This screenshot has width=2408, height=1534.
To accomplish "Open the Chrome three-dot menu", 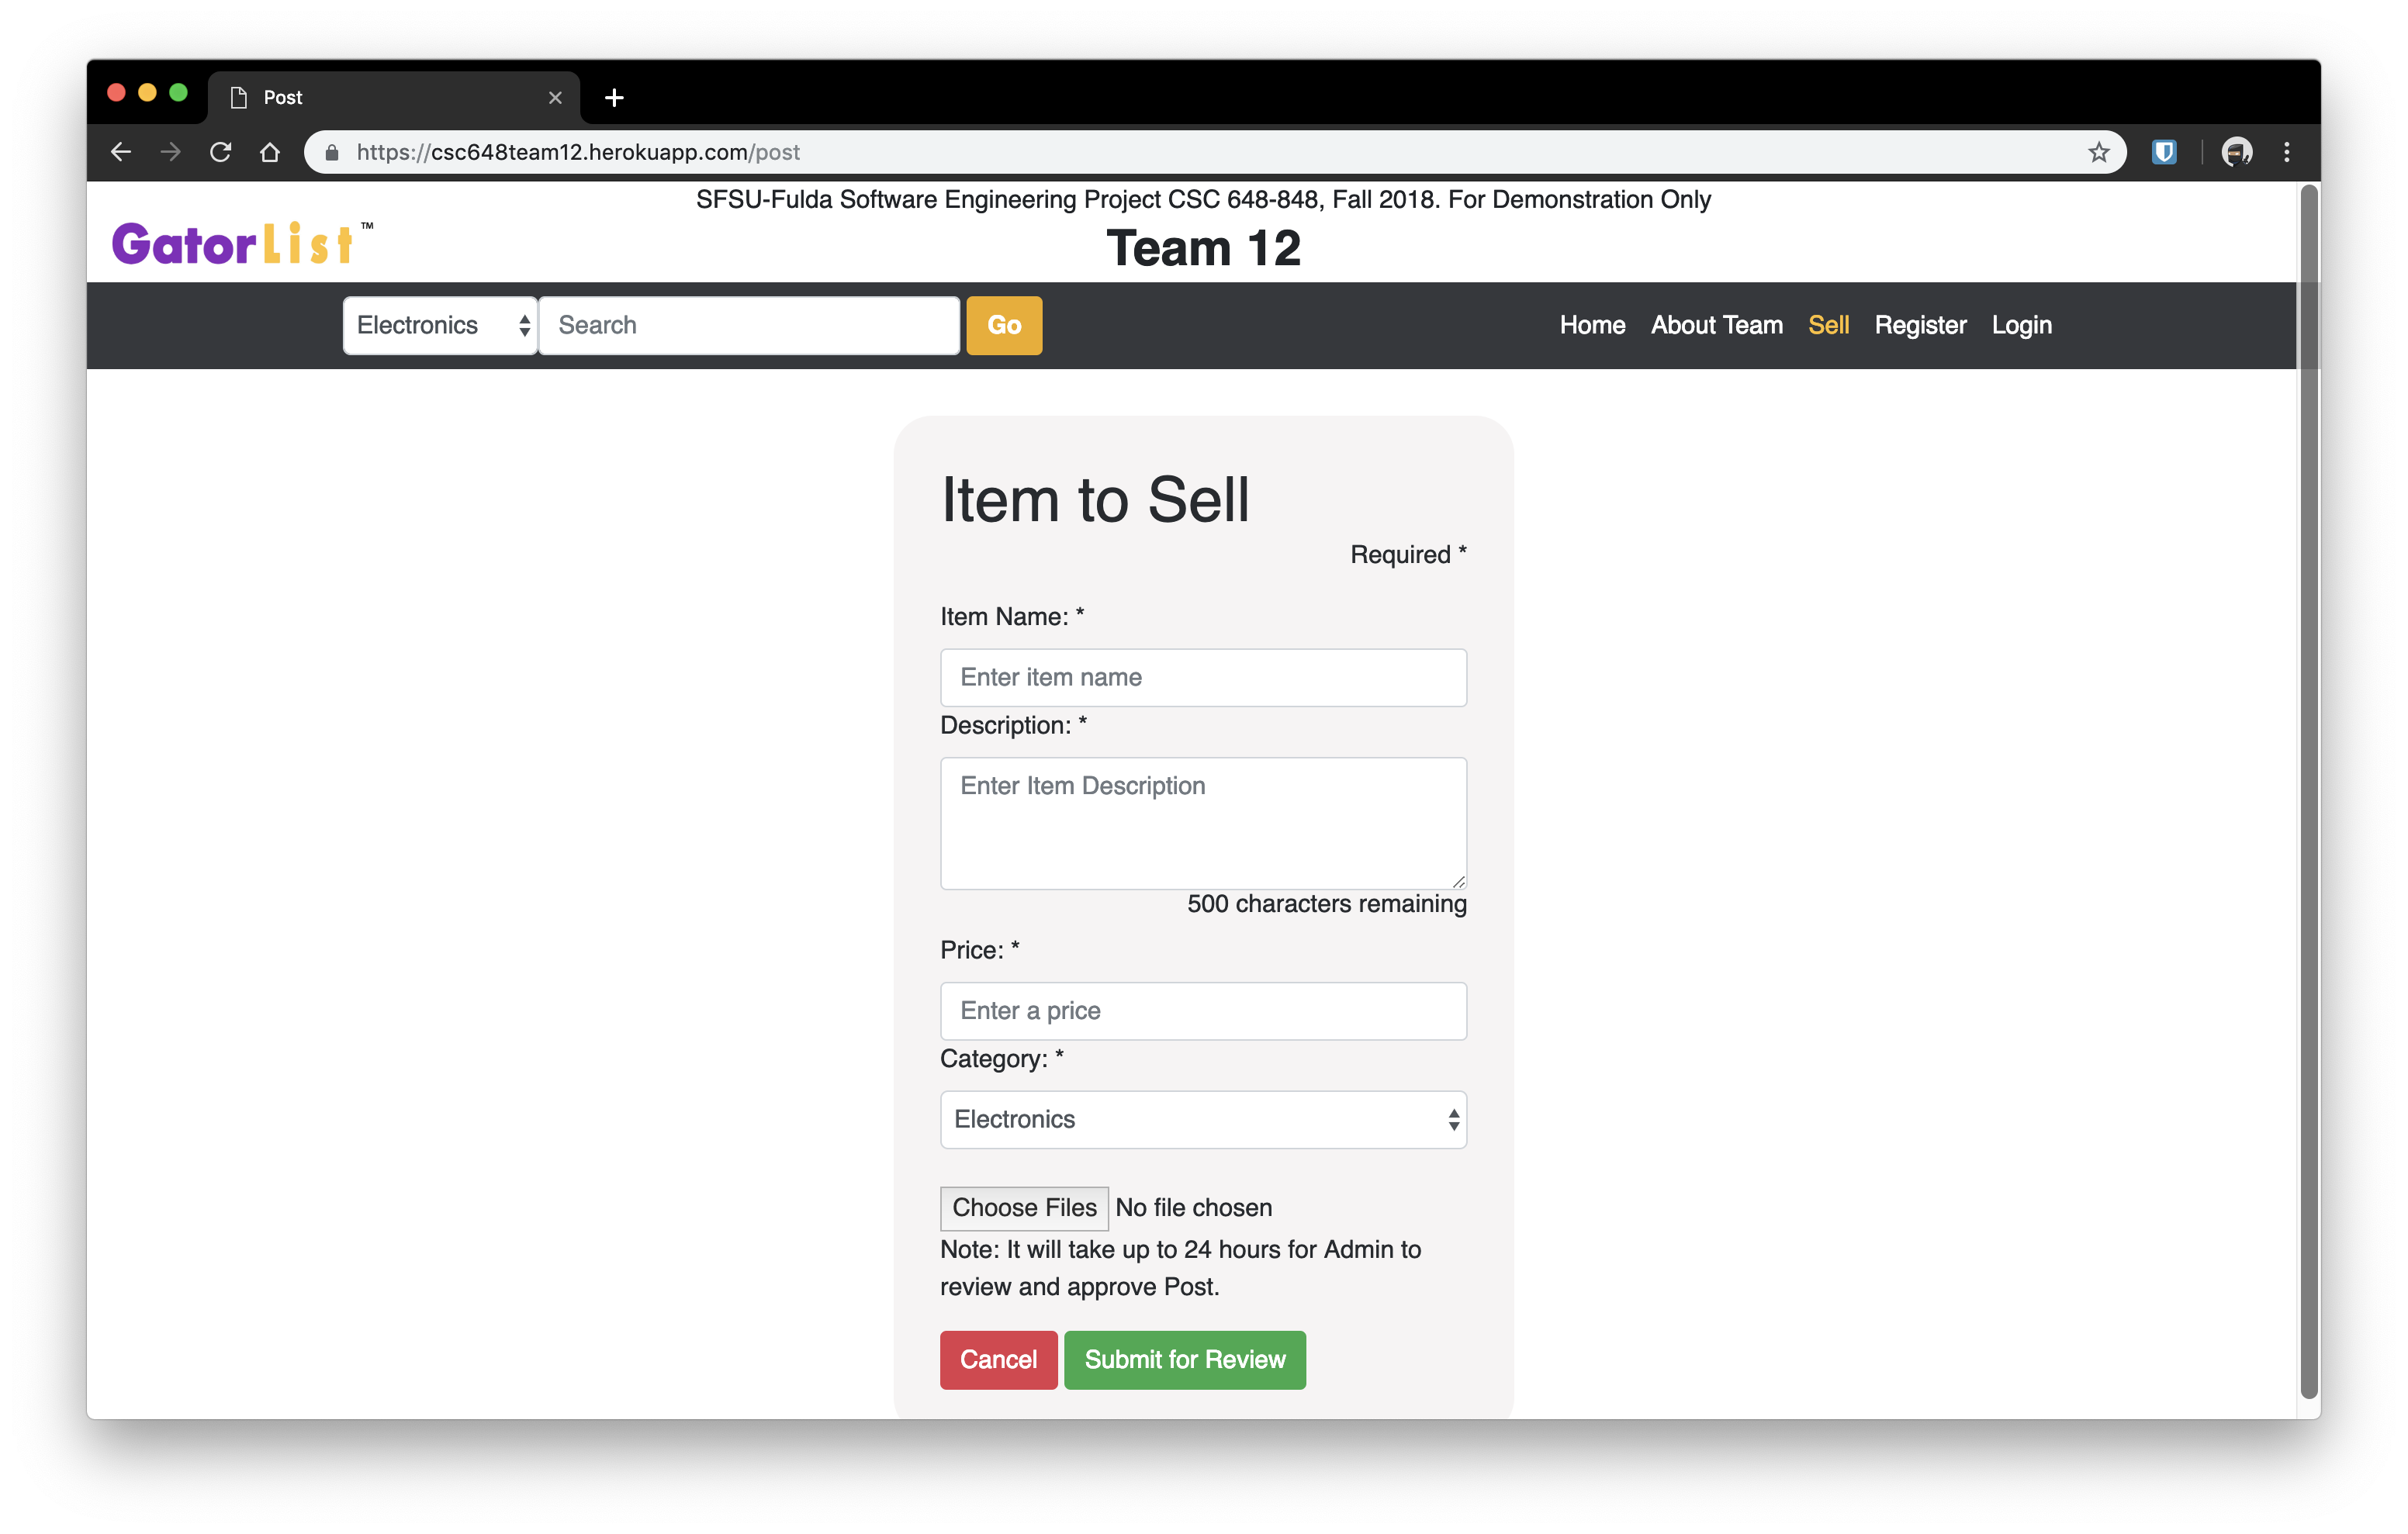I will tap(2286, 152).
